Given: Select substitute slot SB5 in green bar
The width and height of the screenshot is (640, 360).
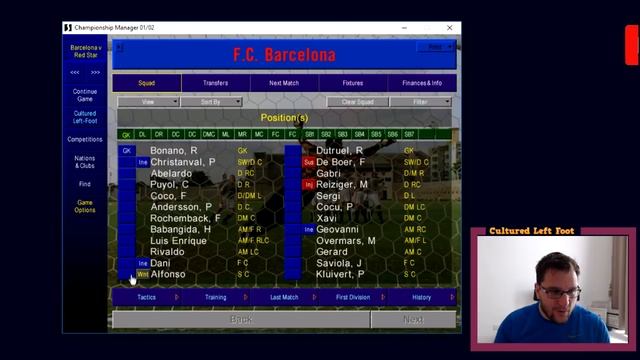Looking at the screenshot, I should (x=376, y=134).
